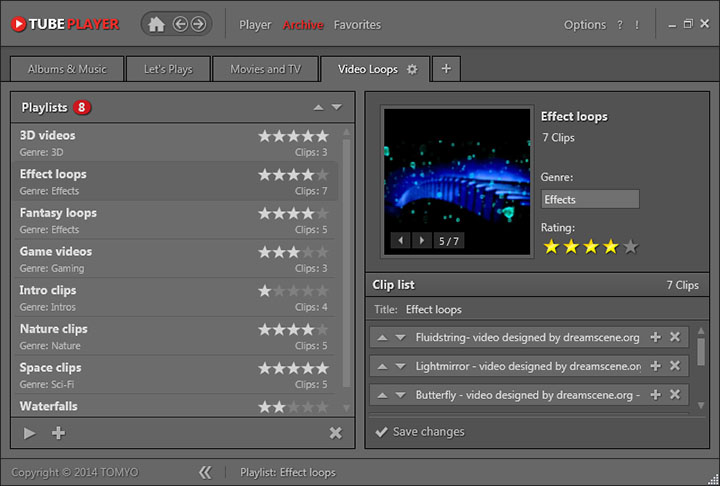
Task: Move the Fluidstring clip up
Action: (382, 338)
